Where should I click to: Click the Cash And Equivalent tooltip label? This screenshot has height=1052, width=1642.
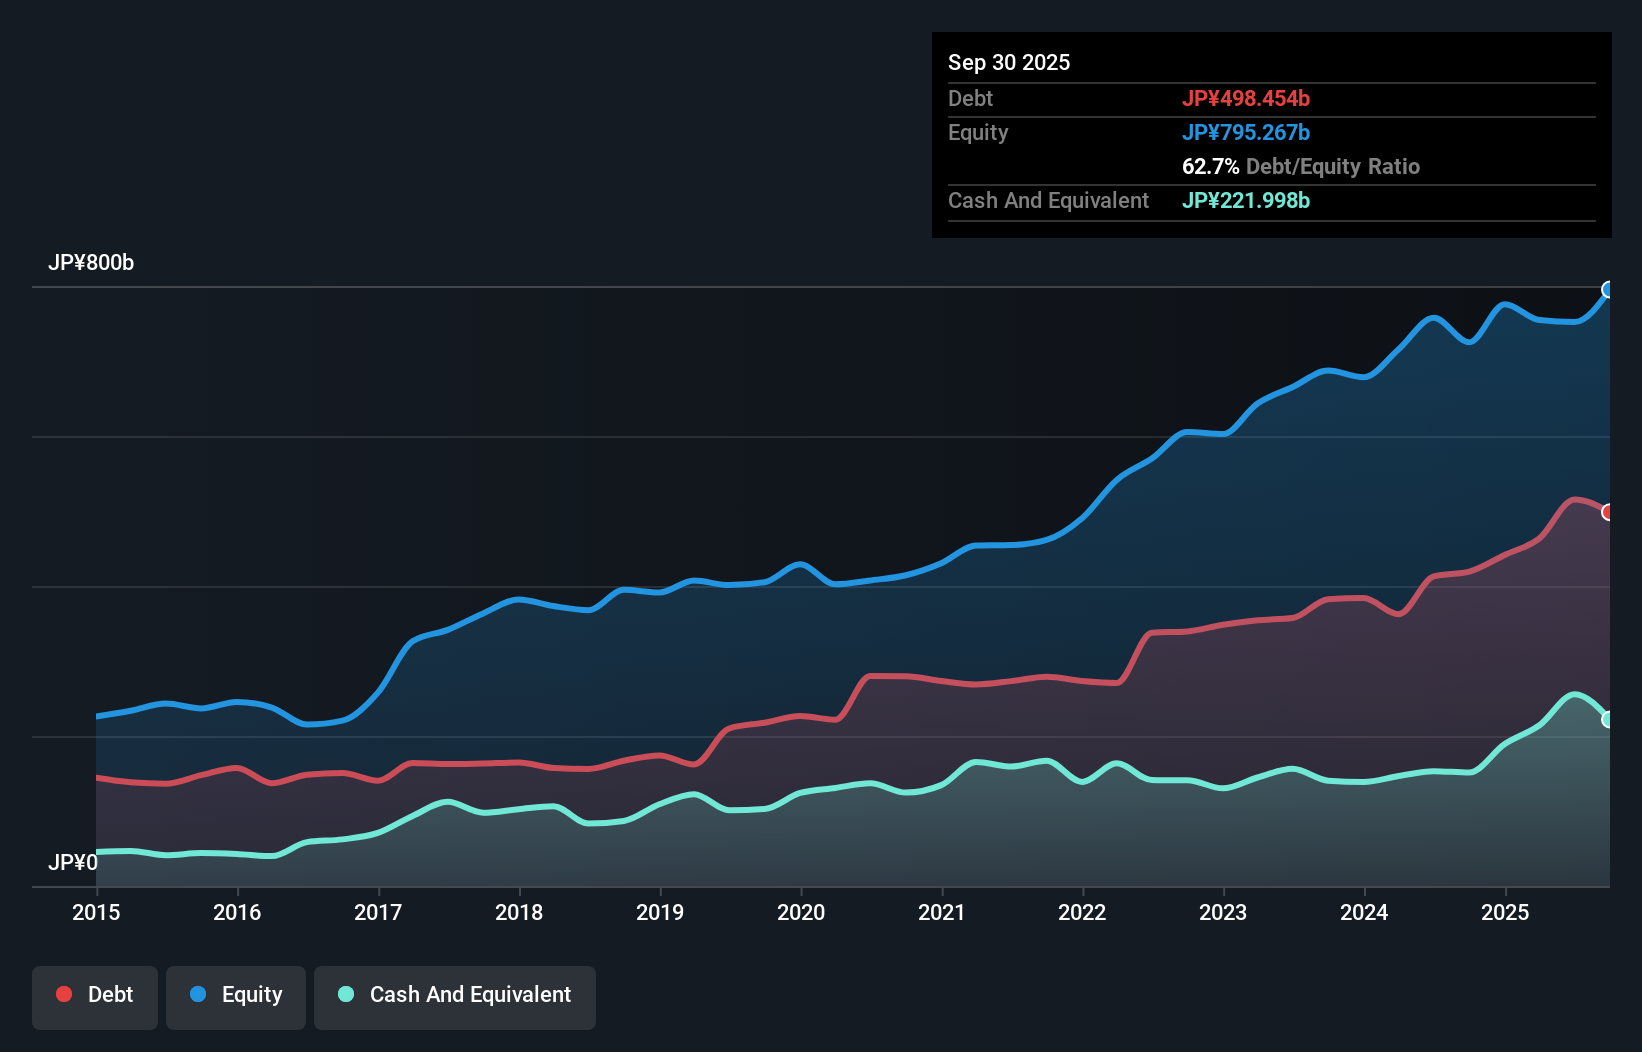coord(1048,200)
